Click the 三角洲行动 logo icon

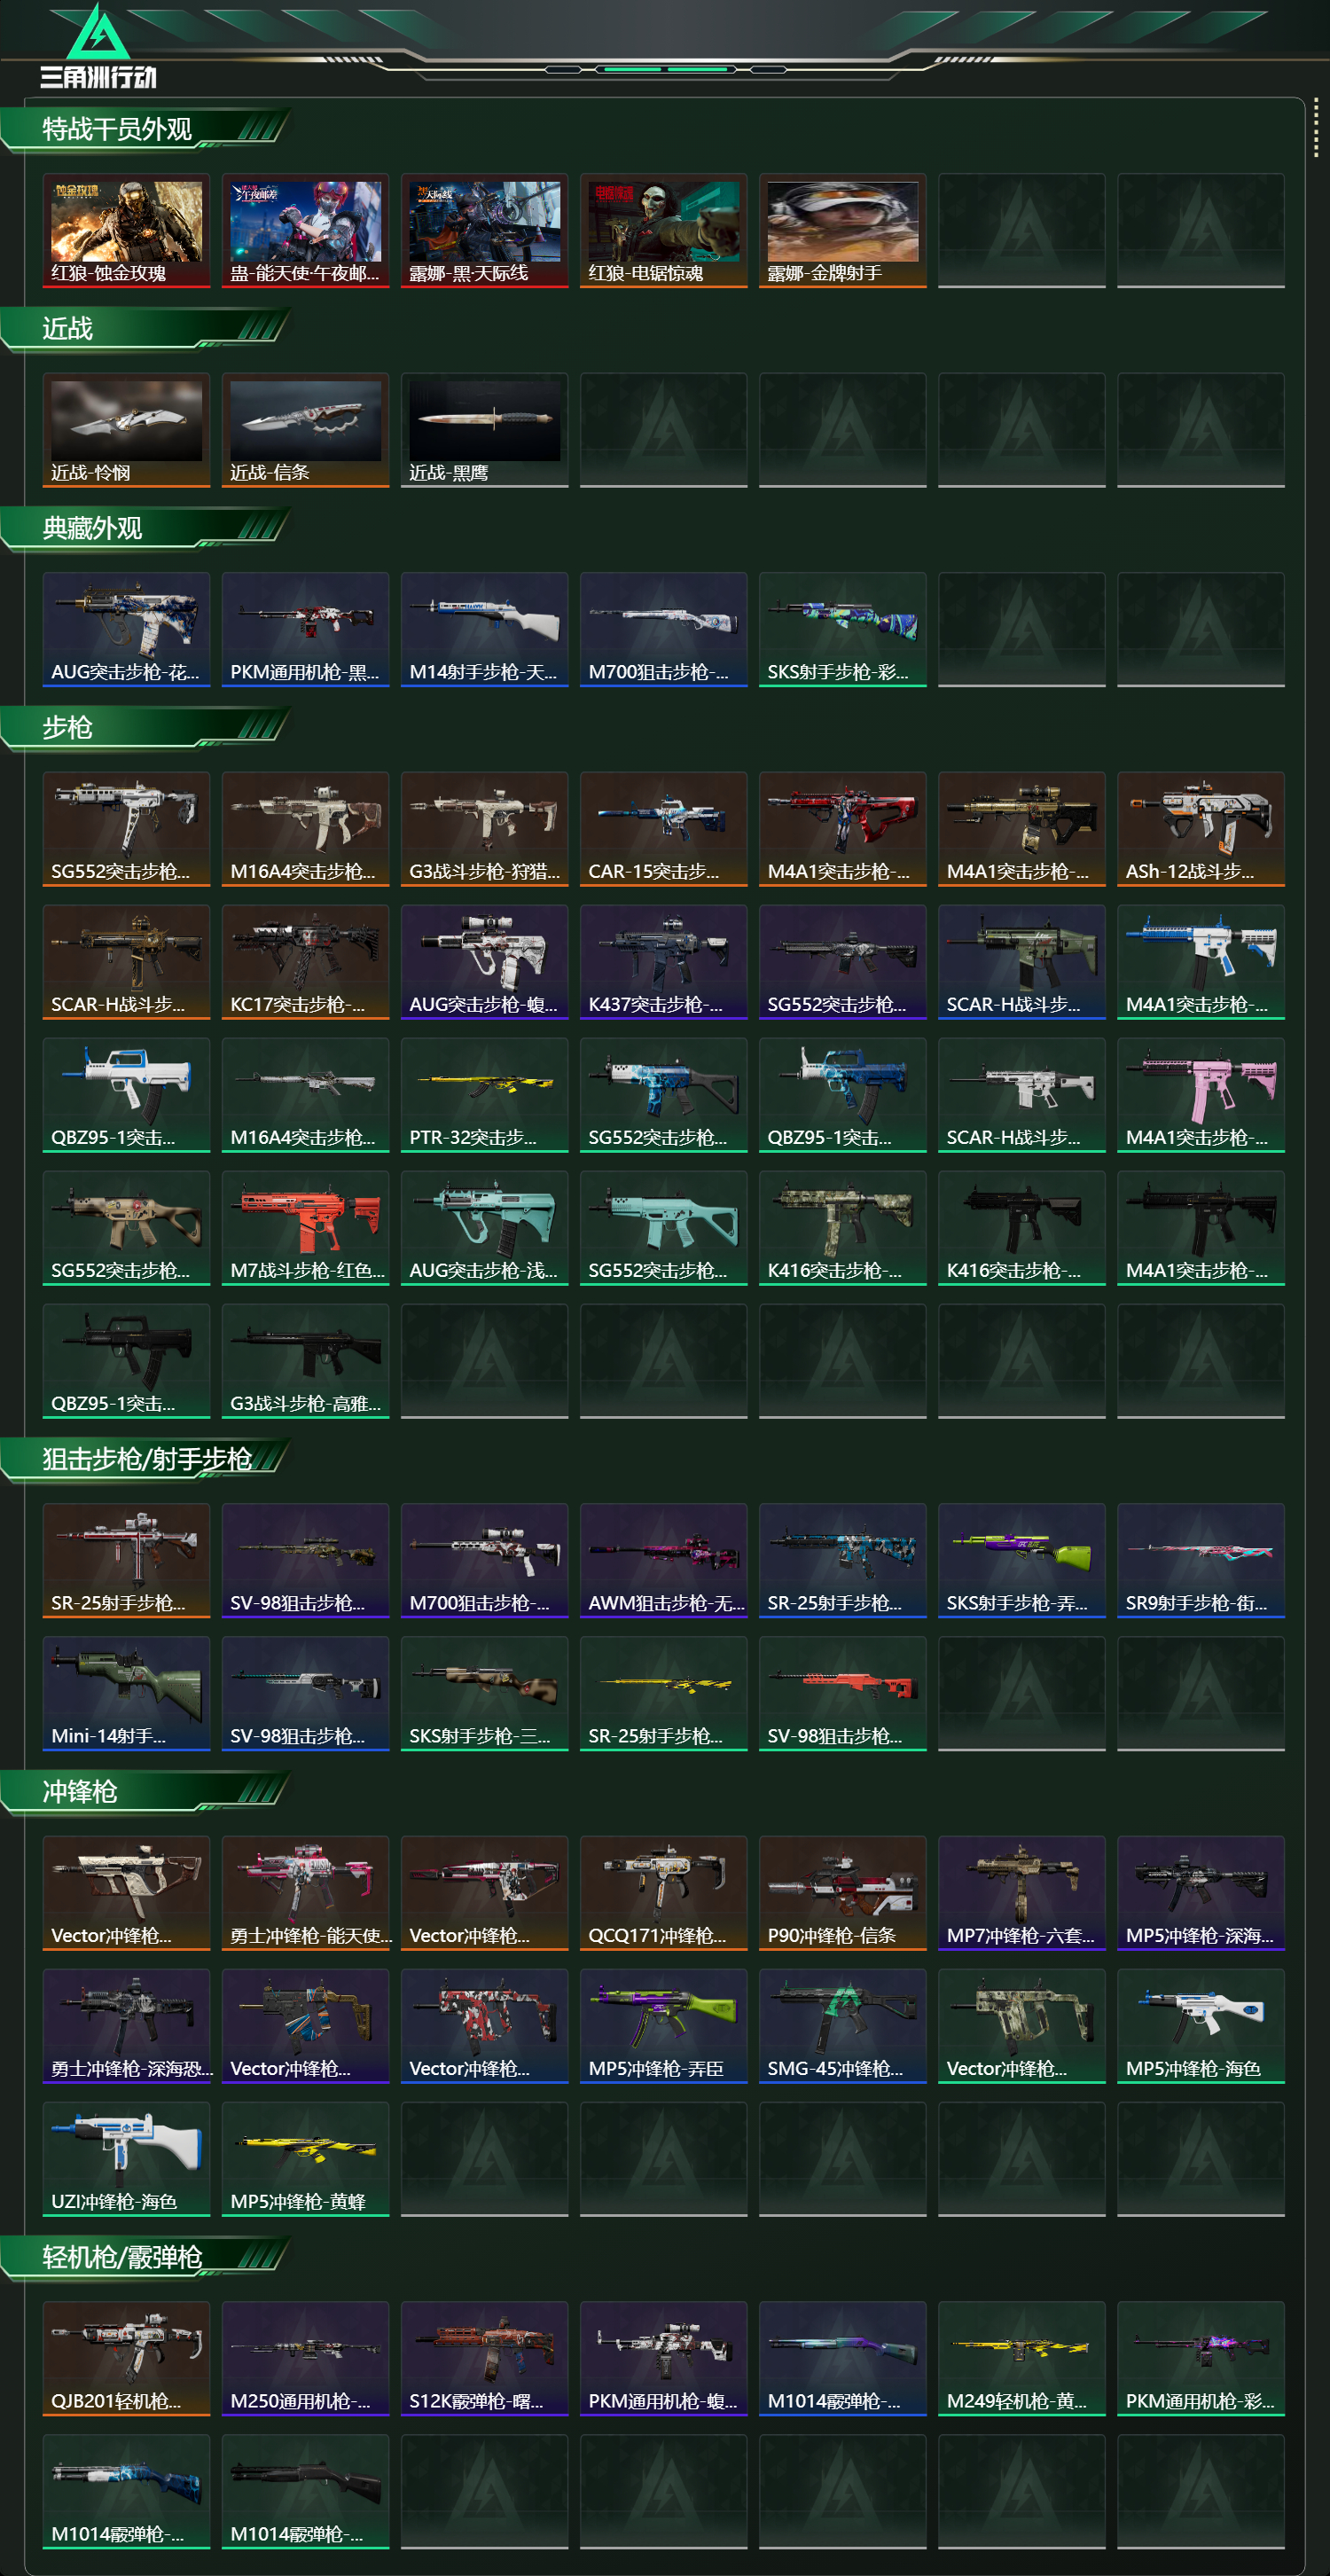98,46
